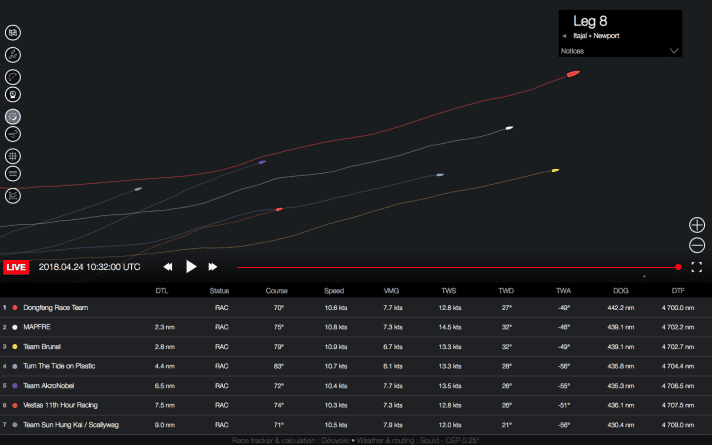The height and width of the screenshot is (445, 712).
Task: Toggle the highlighted compass icon in sidebar
Action: 13,116
